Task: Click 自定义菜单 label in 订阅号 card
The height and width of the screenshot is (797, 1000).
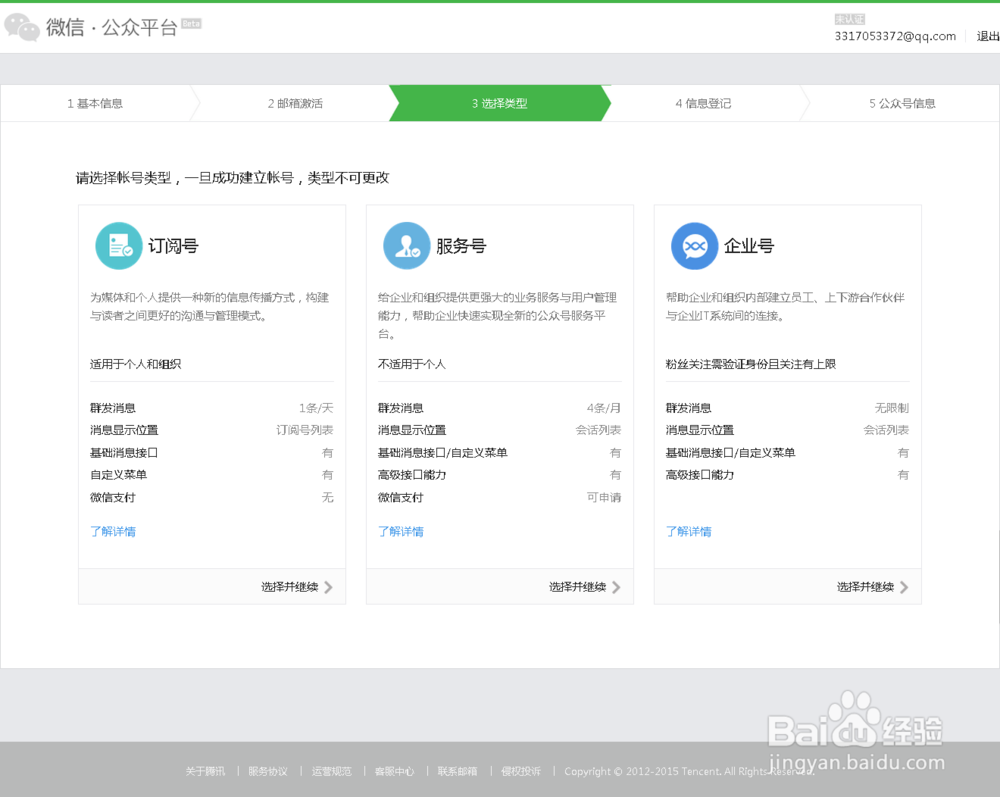Action: point(118,475)
